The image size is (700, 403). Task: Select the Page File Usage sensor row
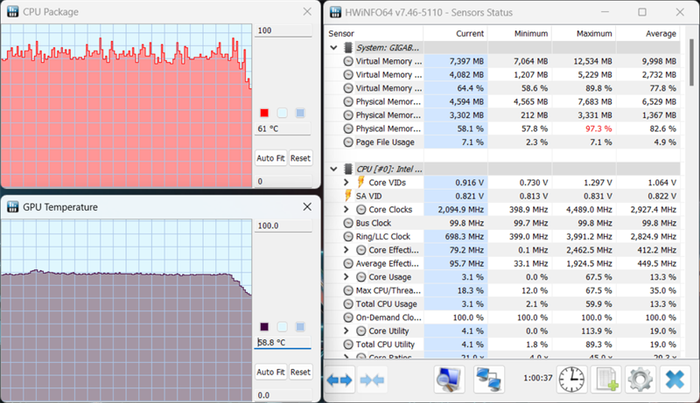384,142
